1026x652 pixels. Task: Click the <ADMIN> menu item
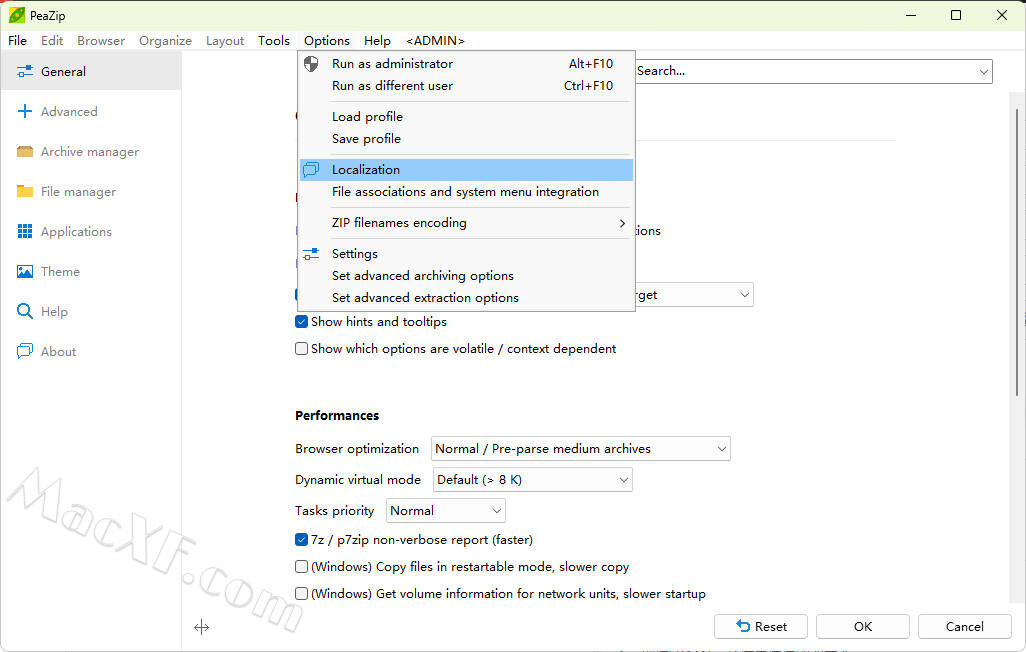435,41
